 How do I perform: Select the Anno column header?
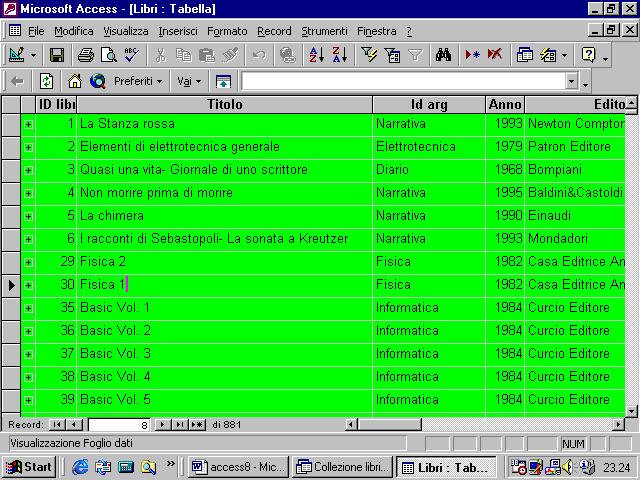click(x=505, y=104)
